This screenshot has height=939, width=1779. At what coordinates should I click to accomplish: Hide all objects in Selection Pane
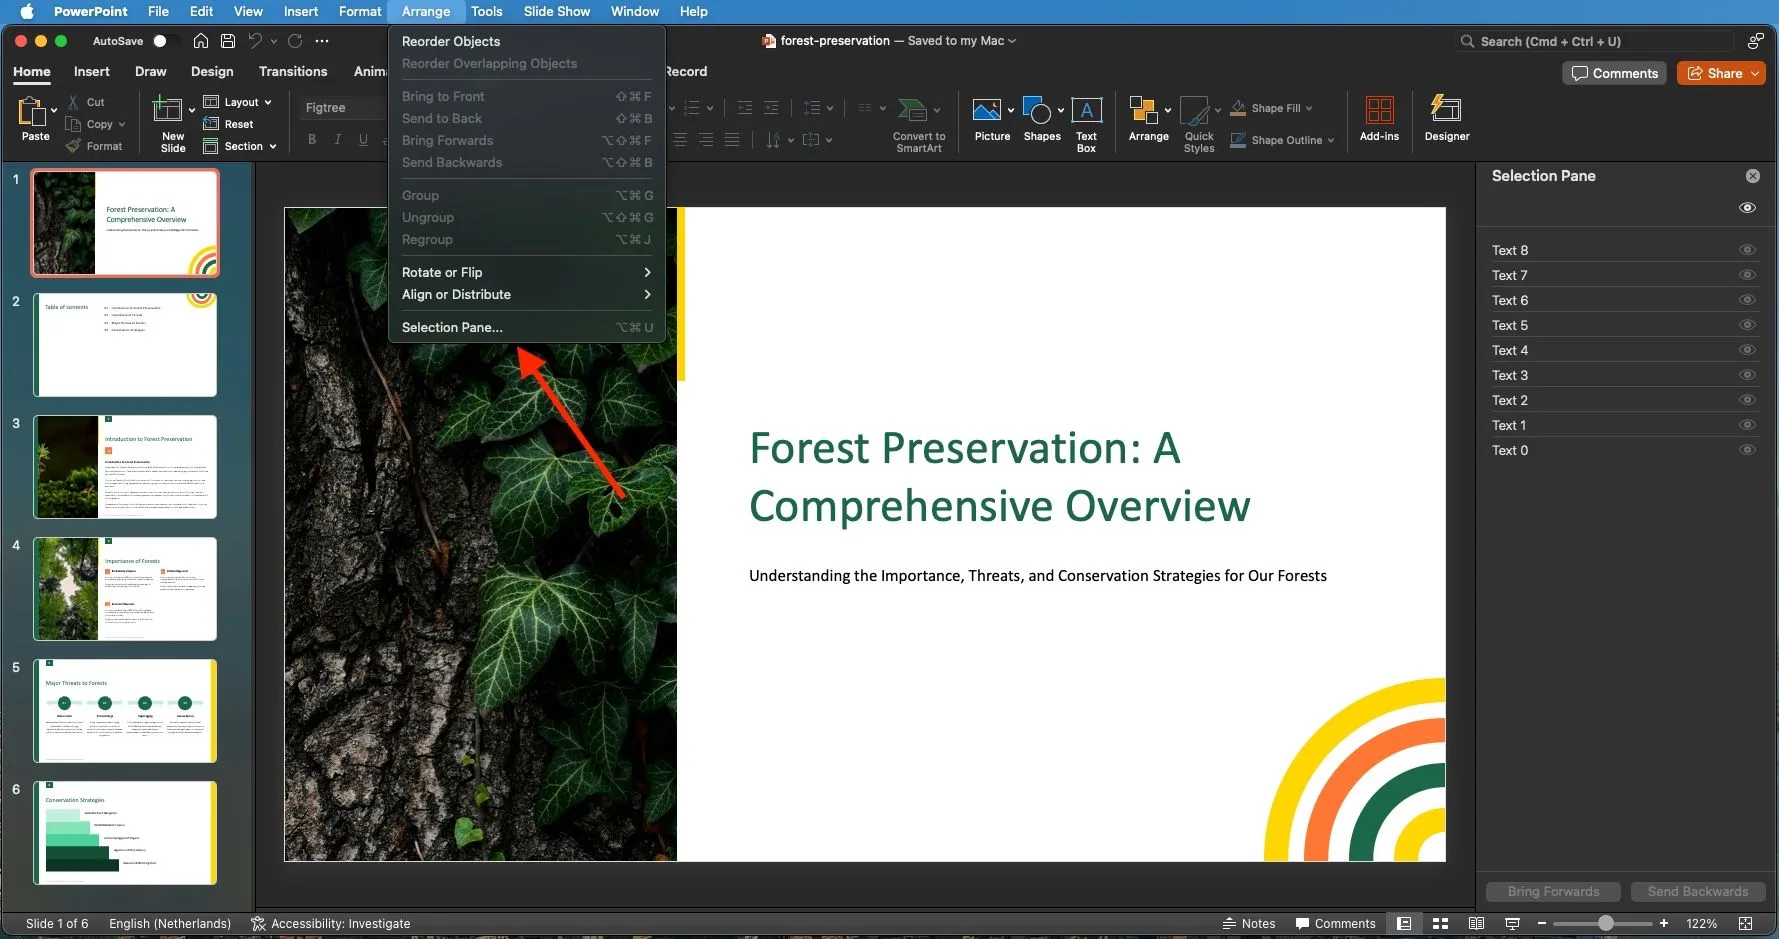(1747, 207)
